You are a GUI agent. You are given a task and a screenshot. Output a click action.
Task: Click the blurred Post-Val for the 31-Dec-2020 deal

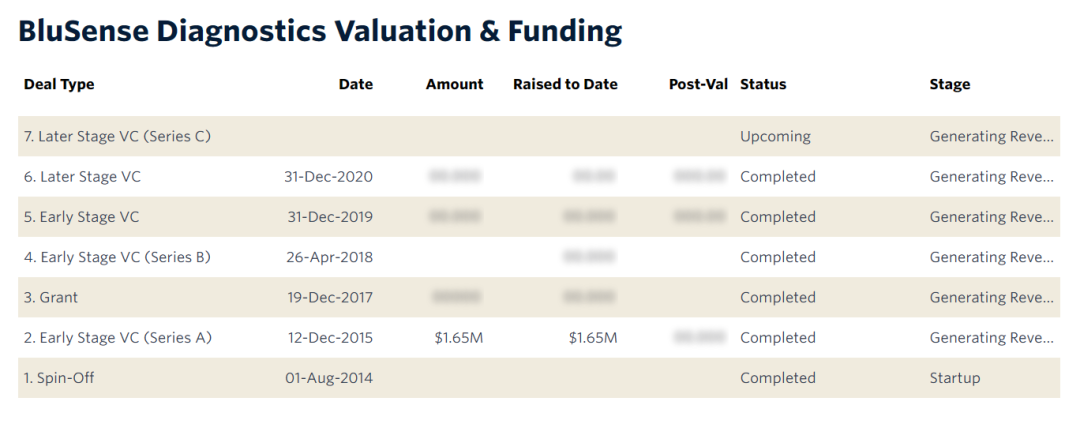pyautogui.click(x=699, y=177)
